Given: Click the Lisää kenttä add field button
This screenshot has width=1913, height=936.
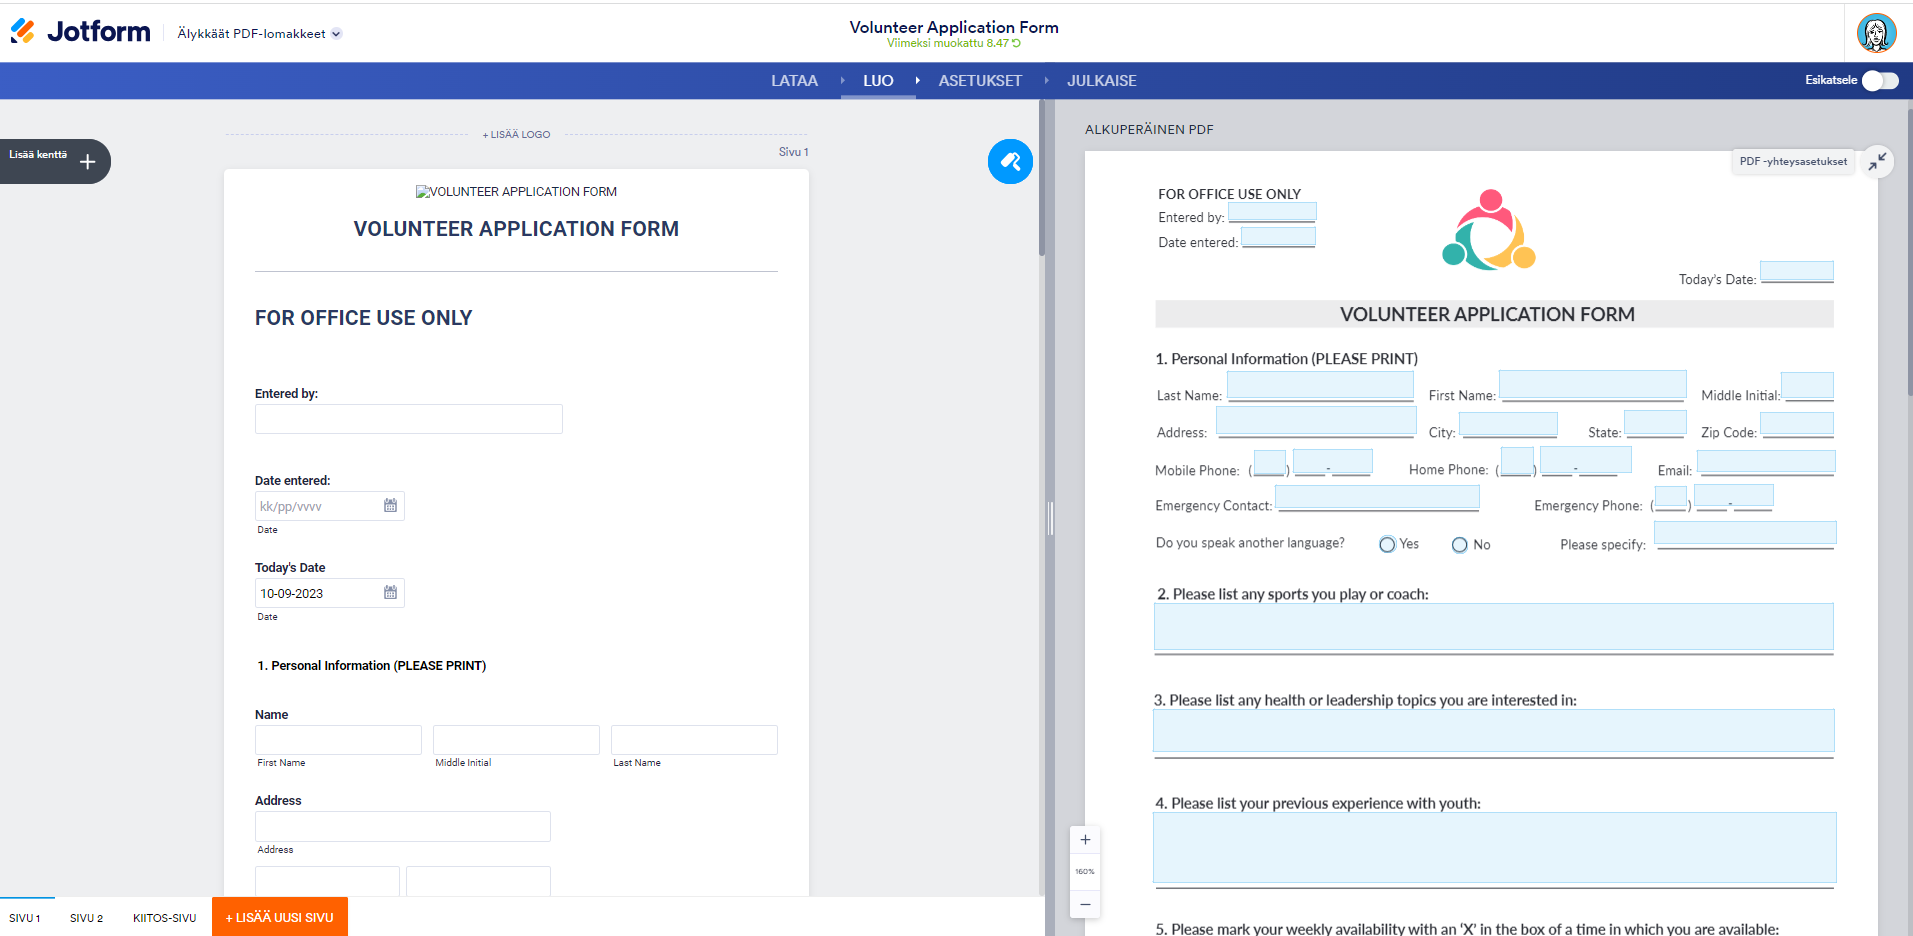Looking at the screenshot, I should 54,161.
